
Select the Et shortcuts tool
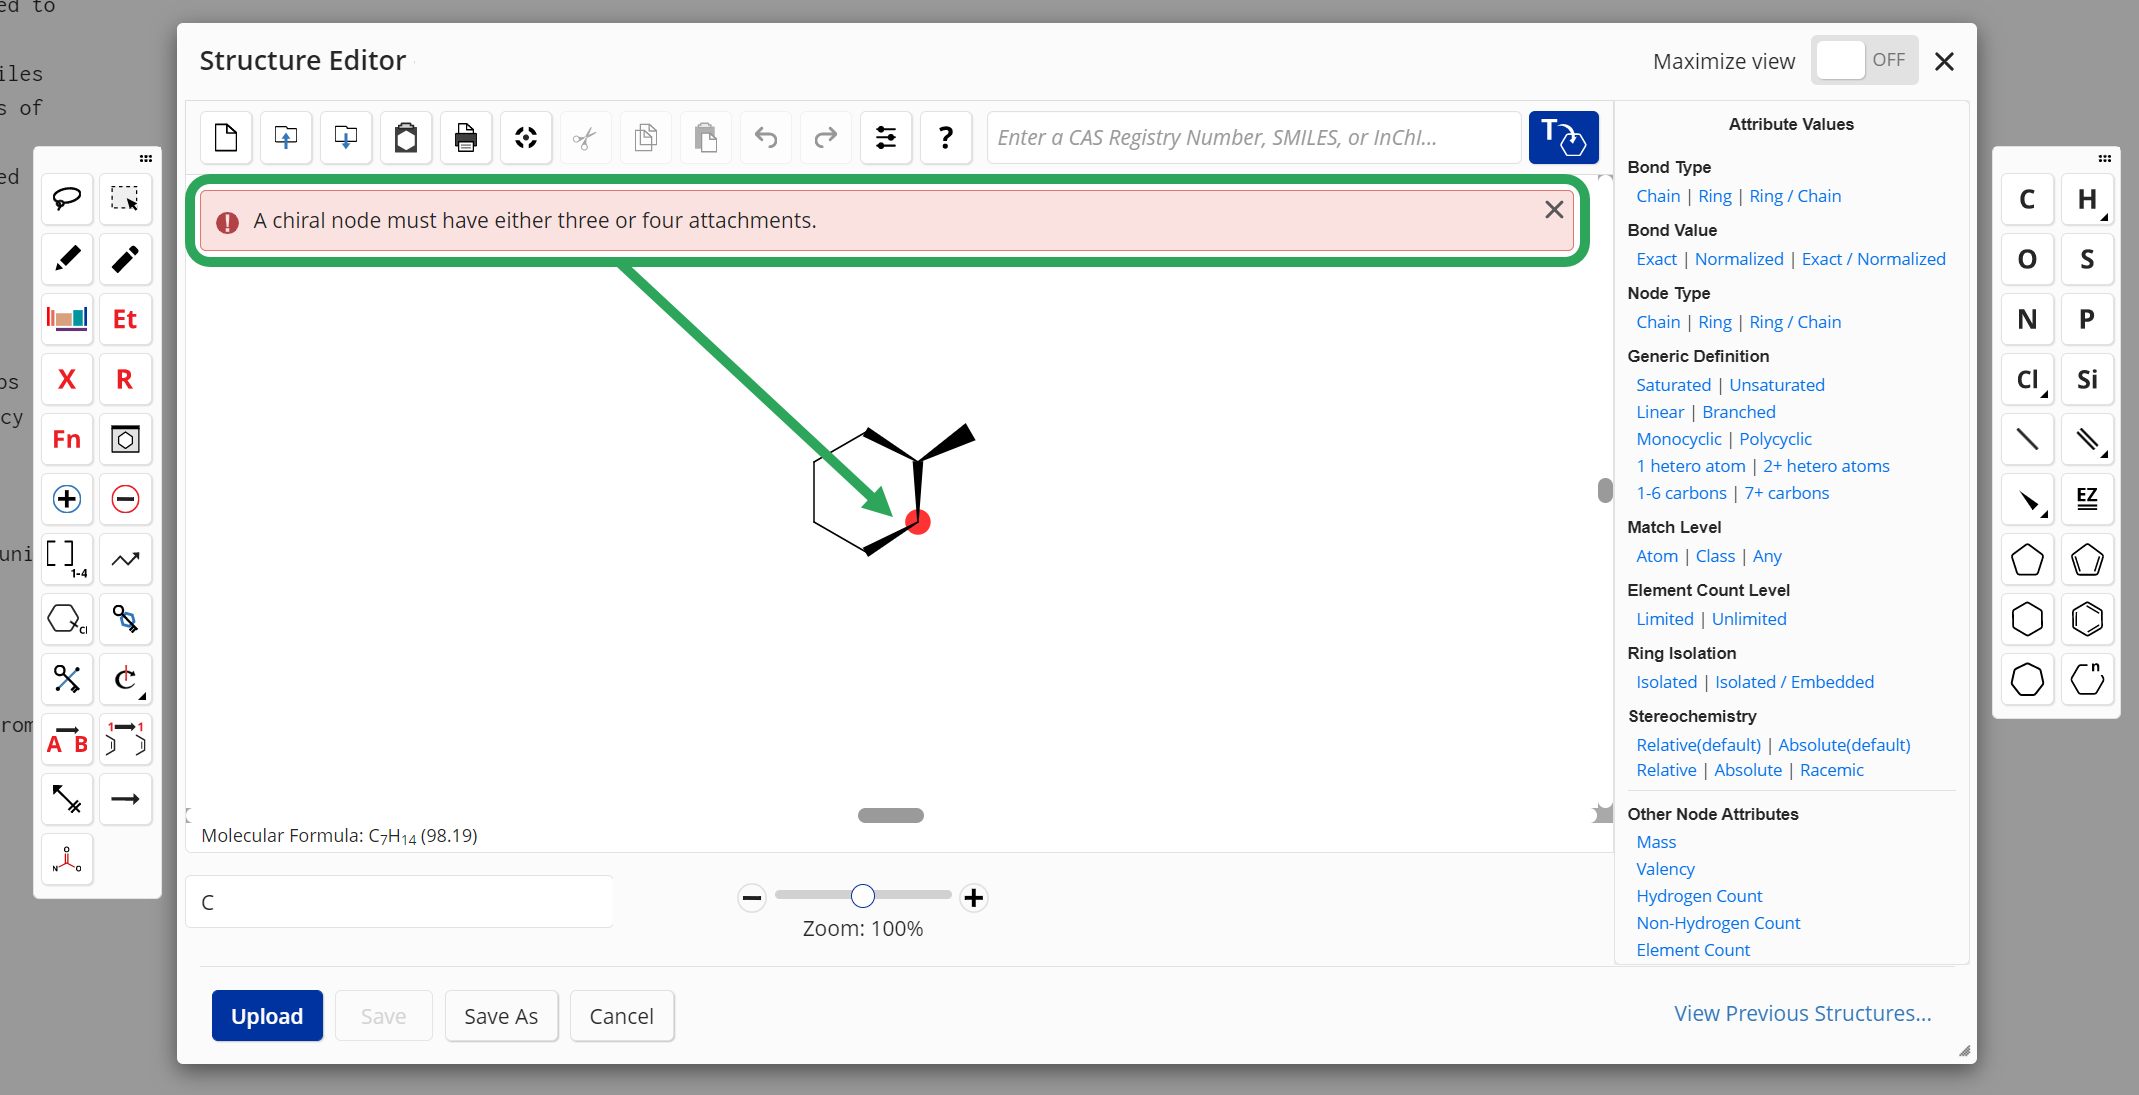pos(125,319)
